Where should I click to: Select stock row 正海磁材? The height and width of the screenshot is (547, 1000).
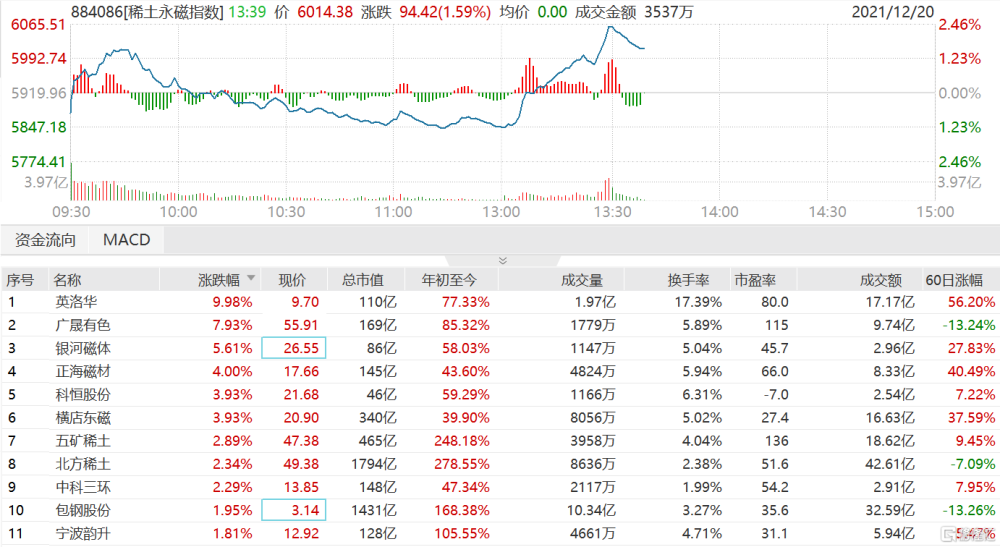(500, 372)
